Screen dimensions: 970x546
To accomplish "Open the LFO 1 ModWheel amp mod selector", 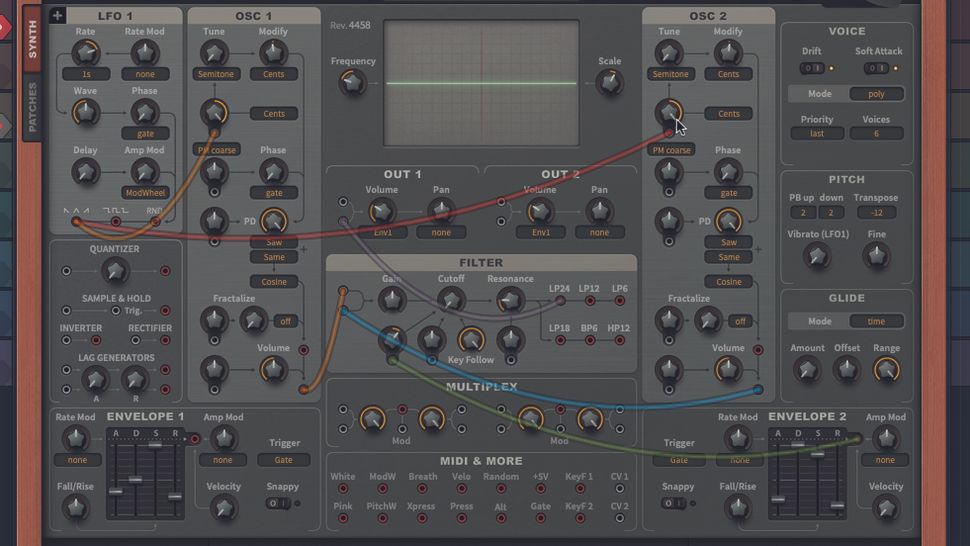I will 145,193.
